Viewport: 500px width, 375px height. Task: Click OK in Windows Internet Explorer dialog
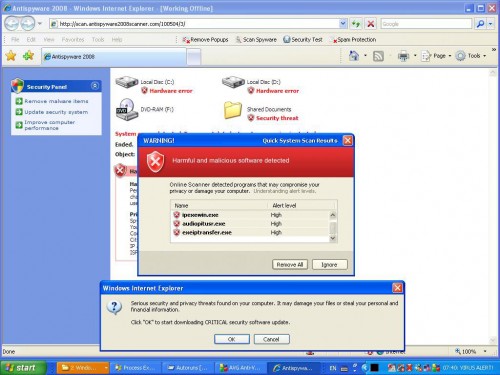pos(232,339)
